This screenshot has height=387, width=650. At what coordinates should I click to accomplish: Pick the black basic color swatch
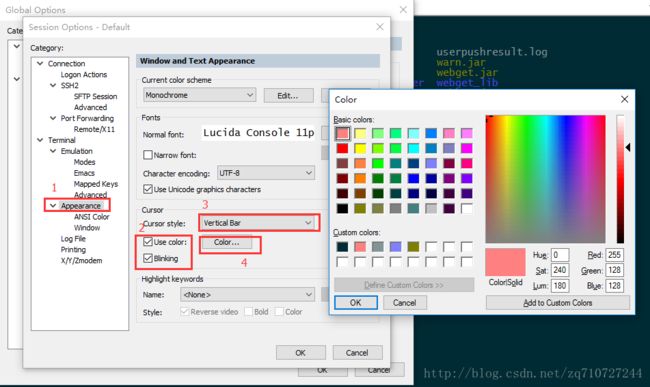coord(342,208)
